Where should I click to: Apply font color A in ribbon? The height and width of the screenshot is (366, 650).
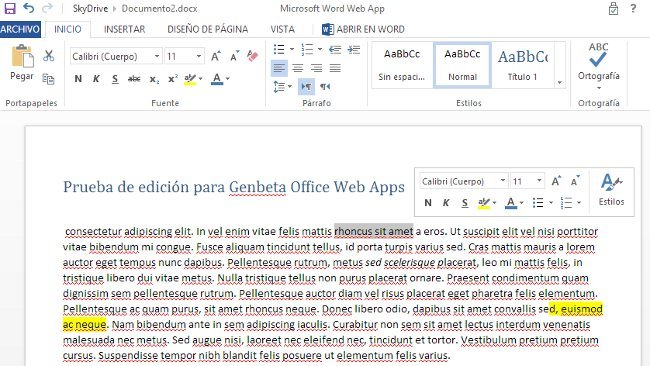click(217, 79)
